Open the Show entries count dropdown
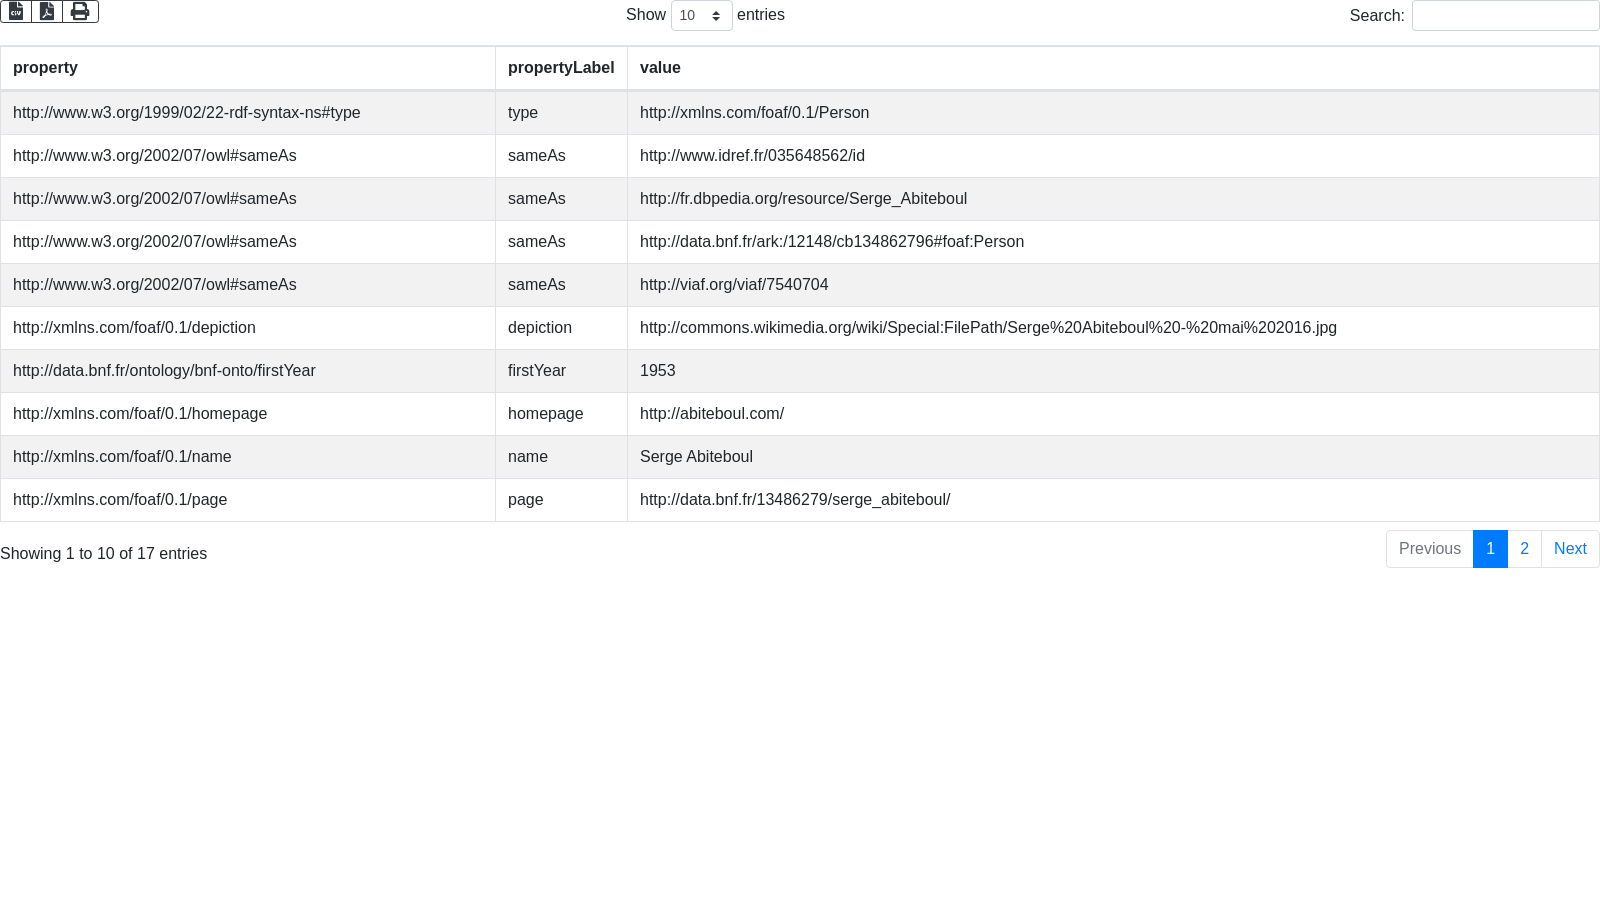Image resolution: width=1600 pixels, height=900 pixels. [x=701, y=16]
